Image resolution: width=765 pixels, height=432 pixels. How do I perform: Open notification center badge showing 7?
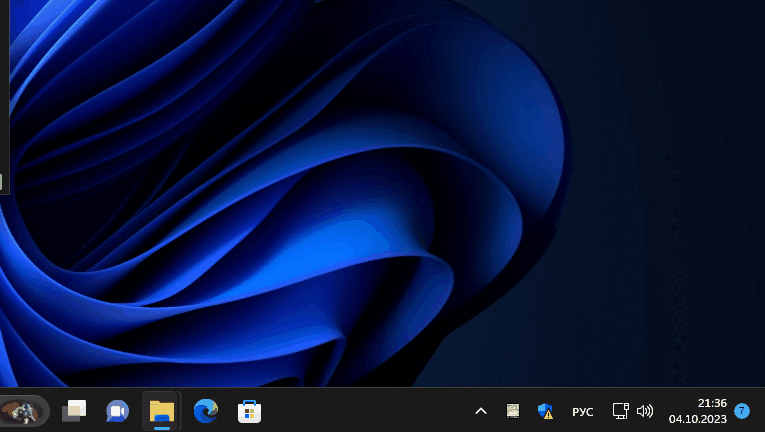742,411
